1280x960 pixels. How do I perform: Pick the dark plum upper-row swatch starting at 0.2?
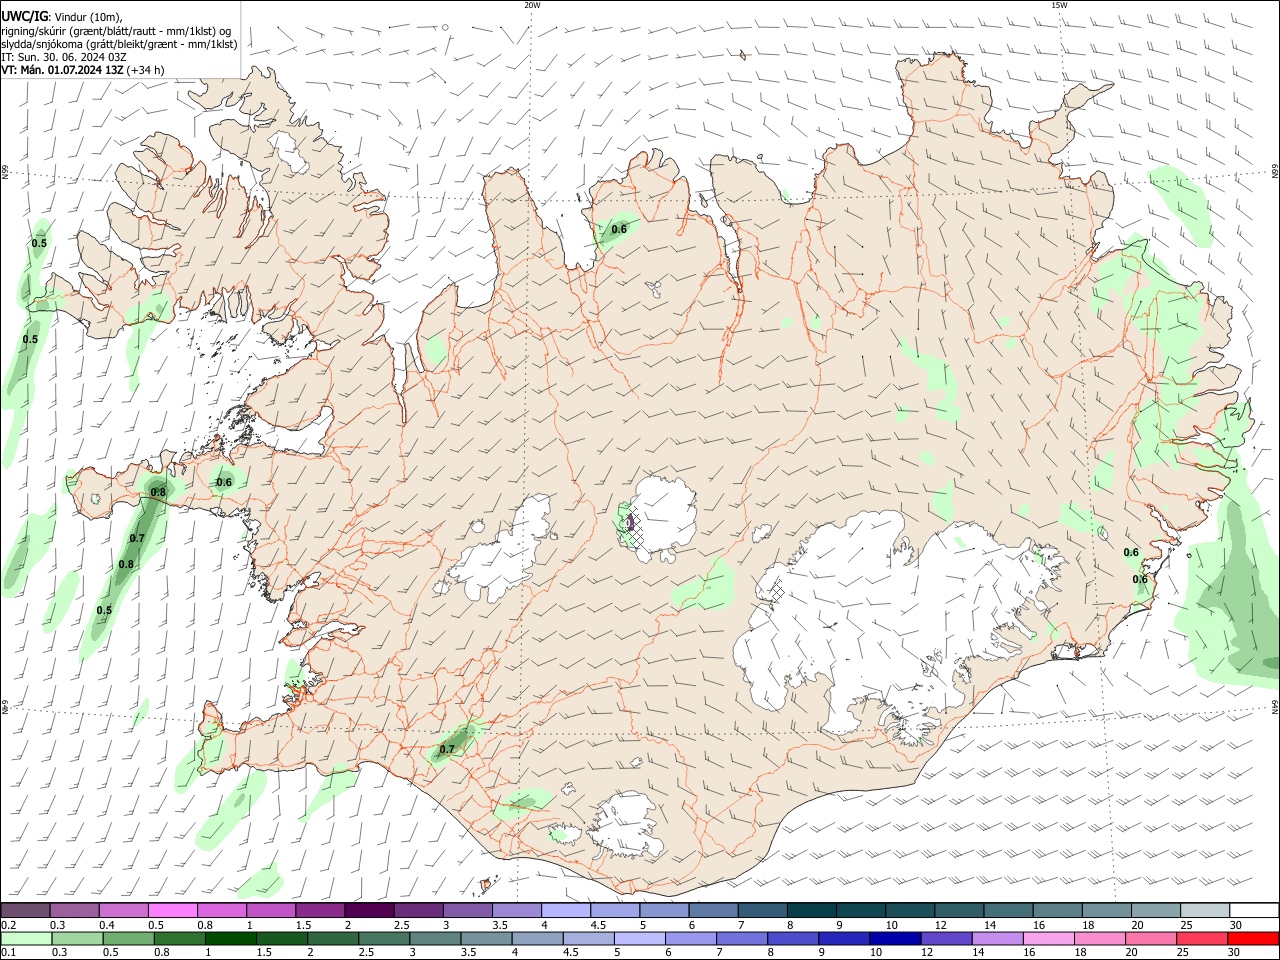[25, 910]
